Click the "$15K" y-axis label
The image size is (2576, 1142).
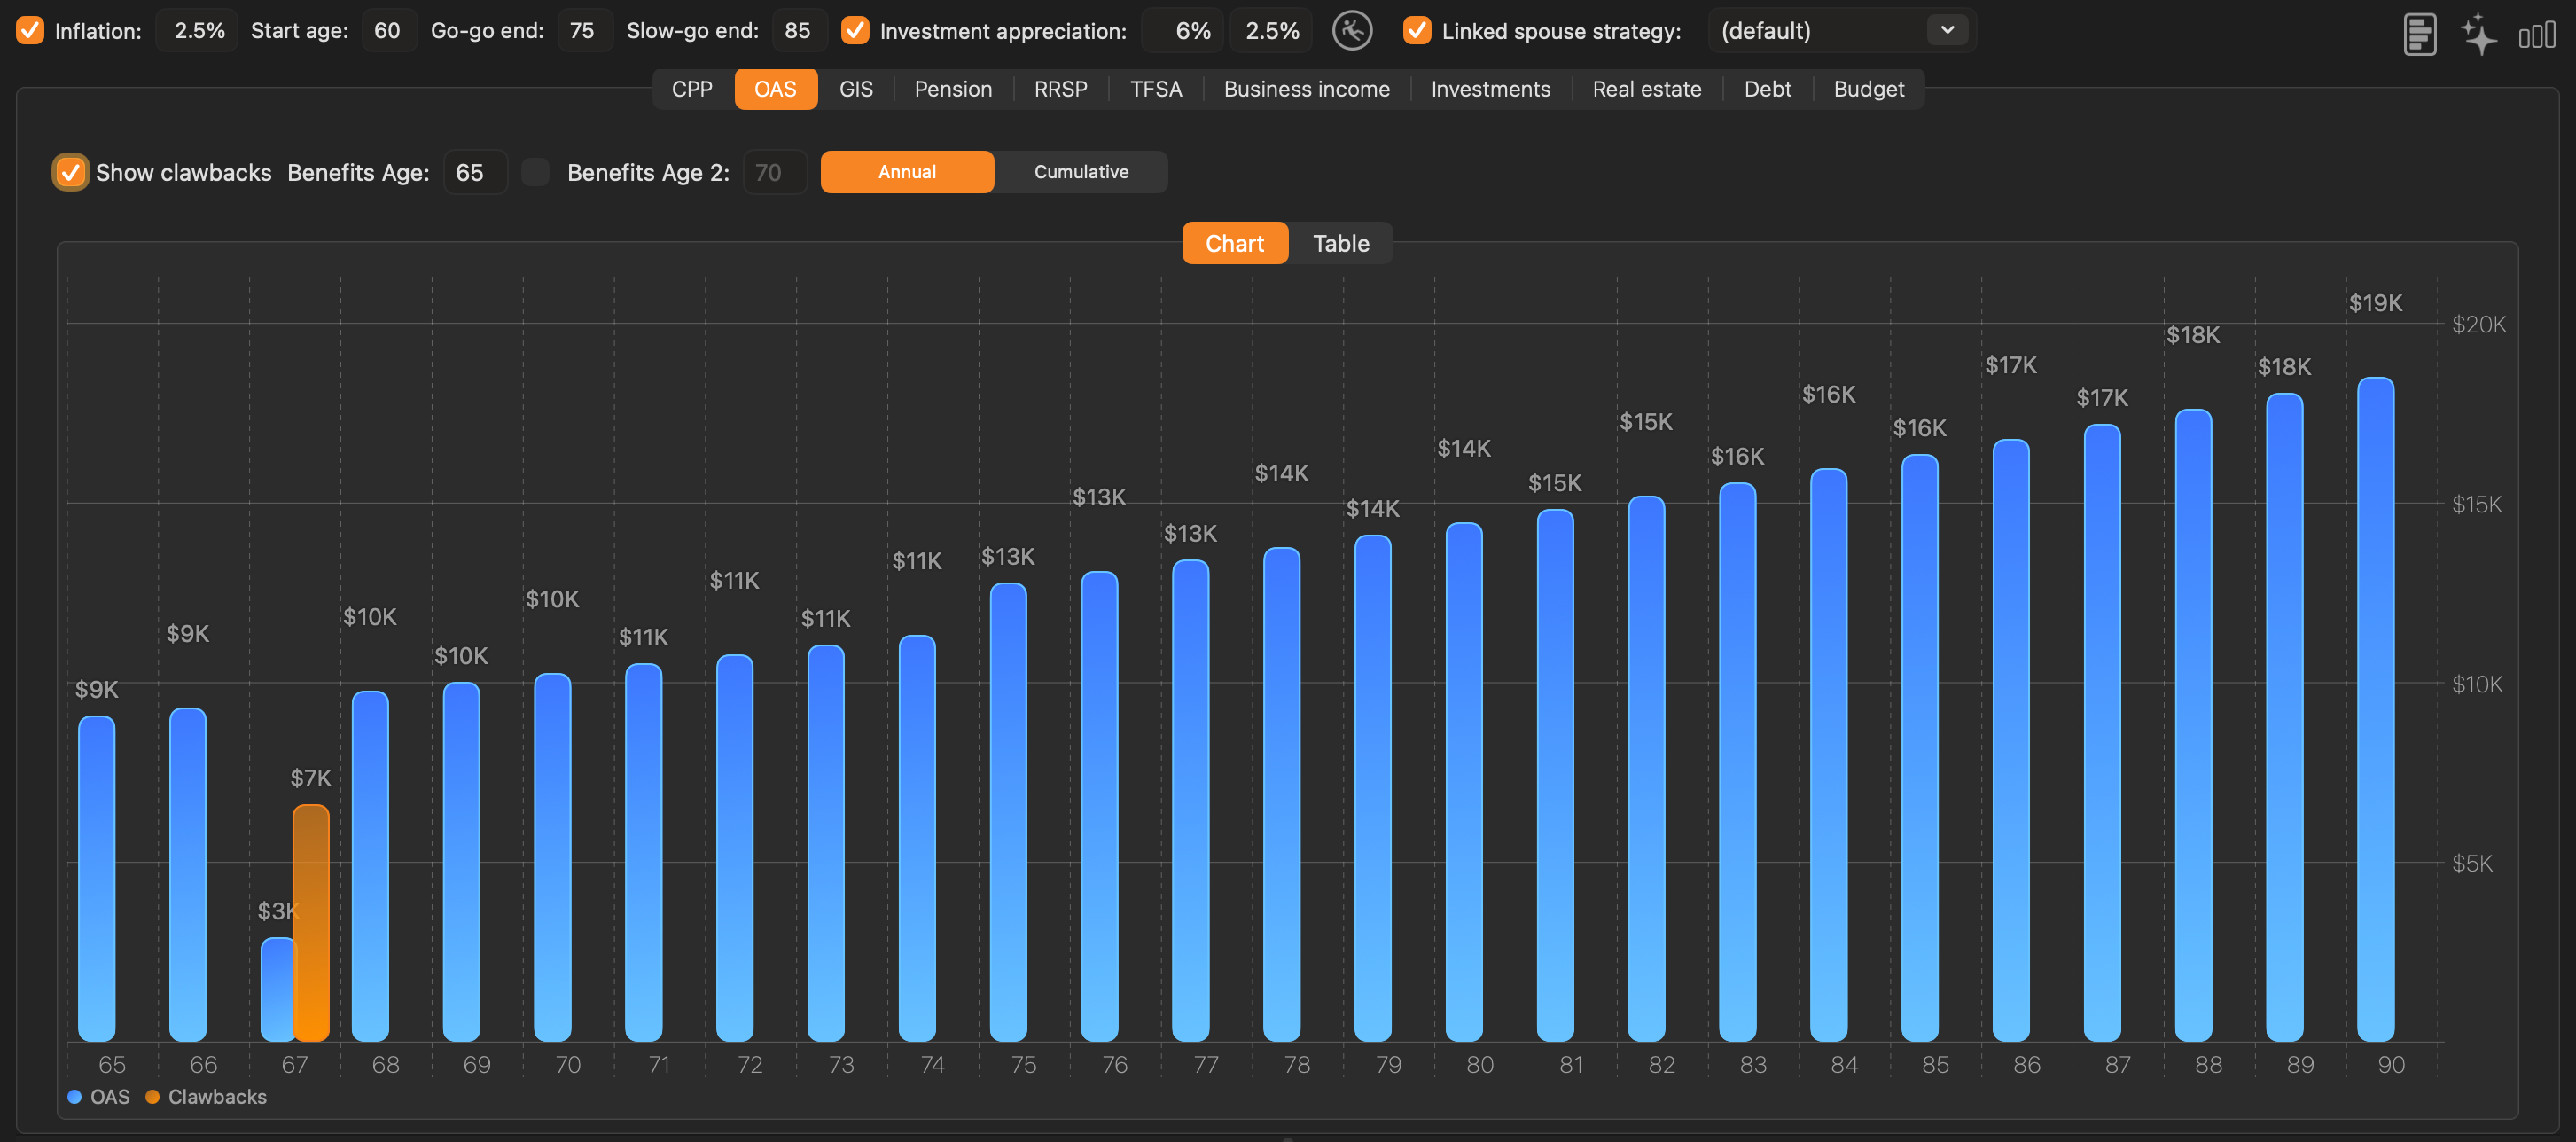click(2477, 504)
